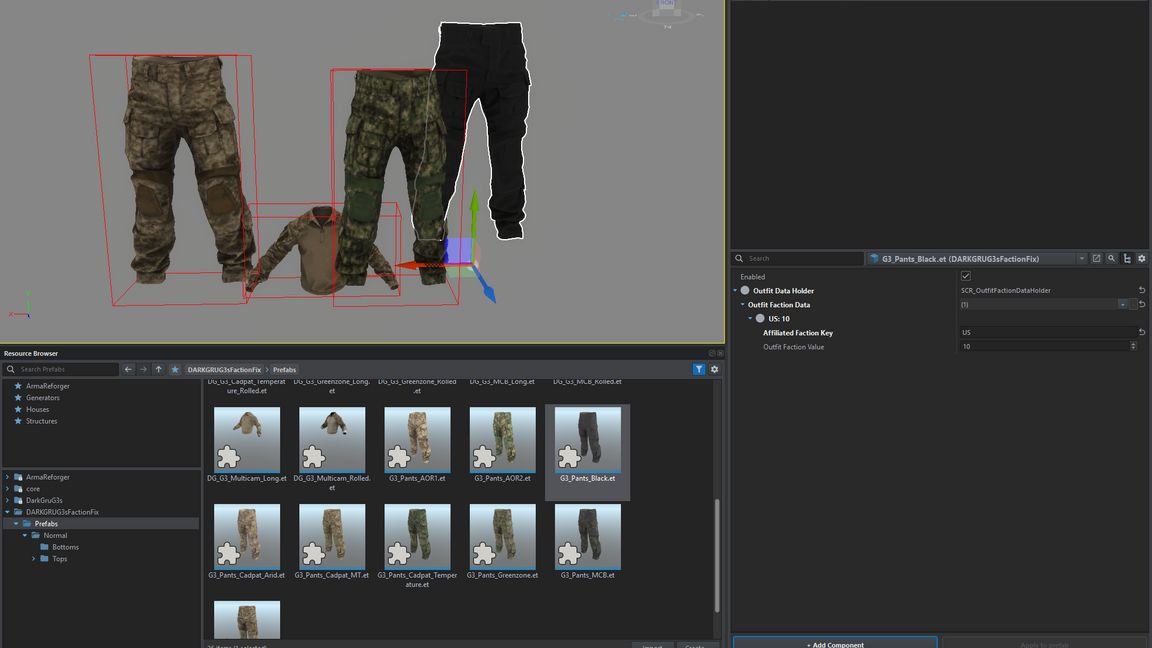Image resolution: width=1152 pixels, height=648 pixels.
Task: Click the properties panel settings gear
Action: click(1142, 258)
